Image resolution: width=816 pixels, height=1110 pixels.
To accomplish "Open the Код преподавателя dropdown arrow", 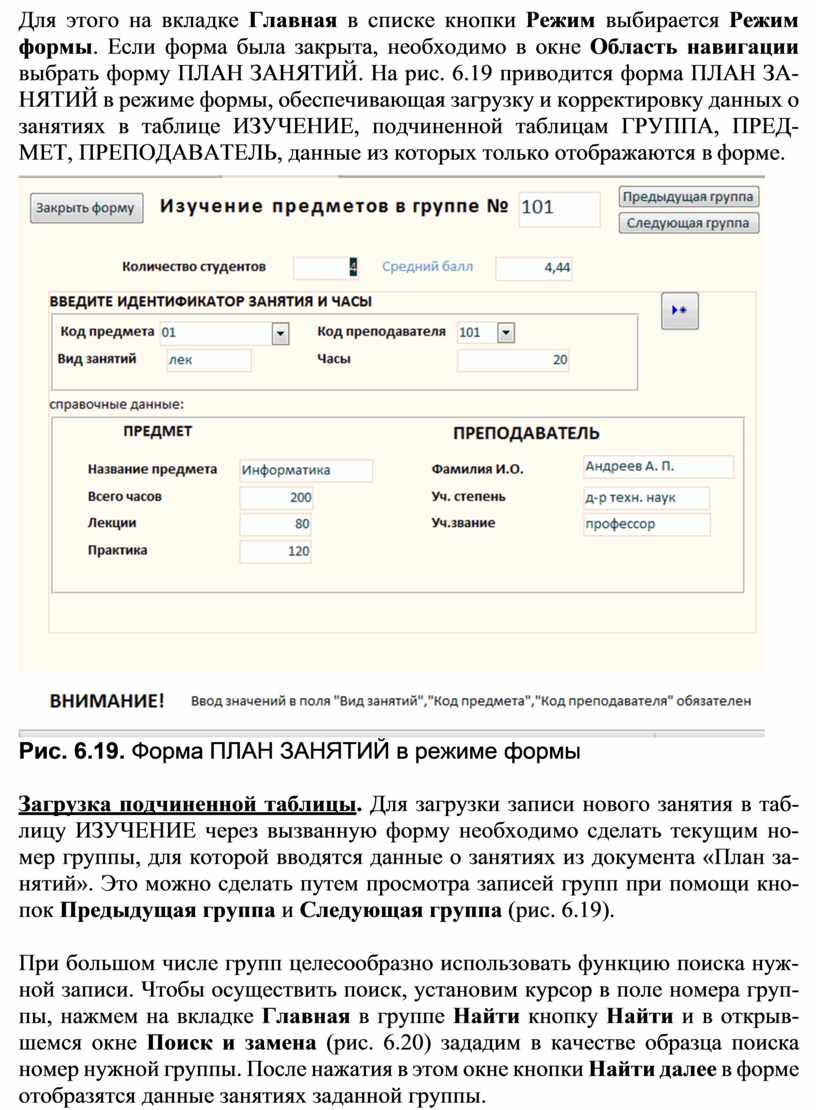I will pyautogui.click(x=505, y=333).
